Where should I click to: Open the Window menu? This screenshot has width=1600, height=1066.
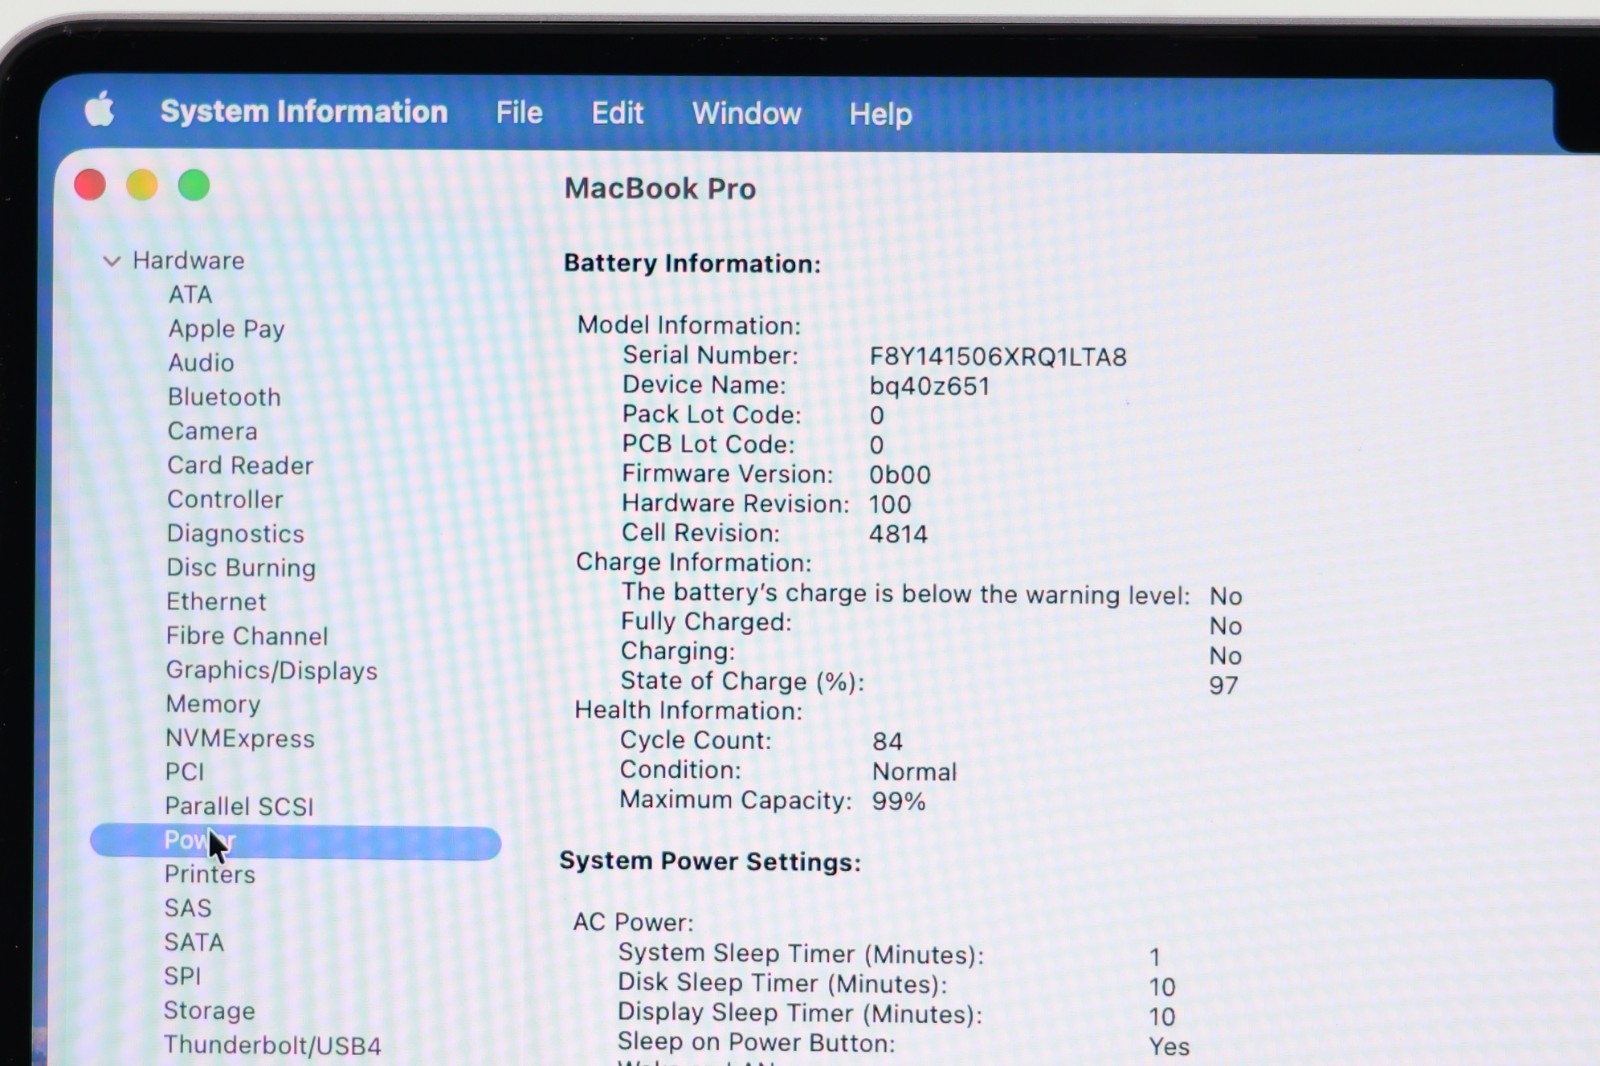click(x=746, y=114)
